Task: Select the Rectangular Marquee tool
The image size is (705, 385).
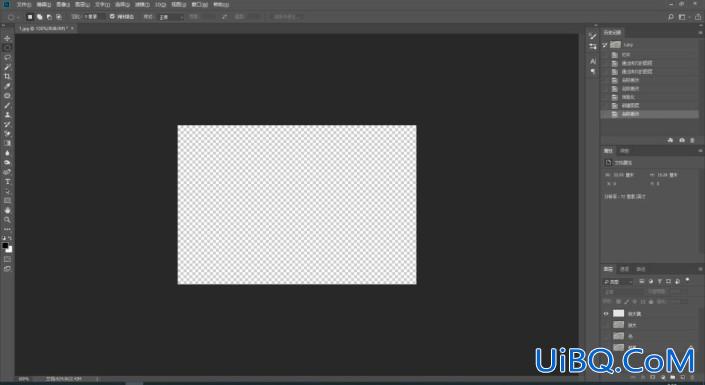Action: tap(7, 48)
